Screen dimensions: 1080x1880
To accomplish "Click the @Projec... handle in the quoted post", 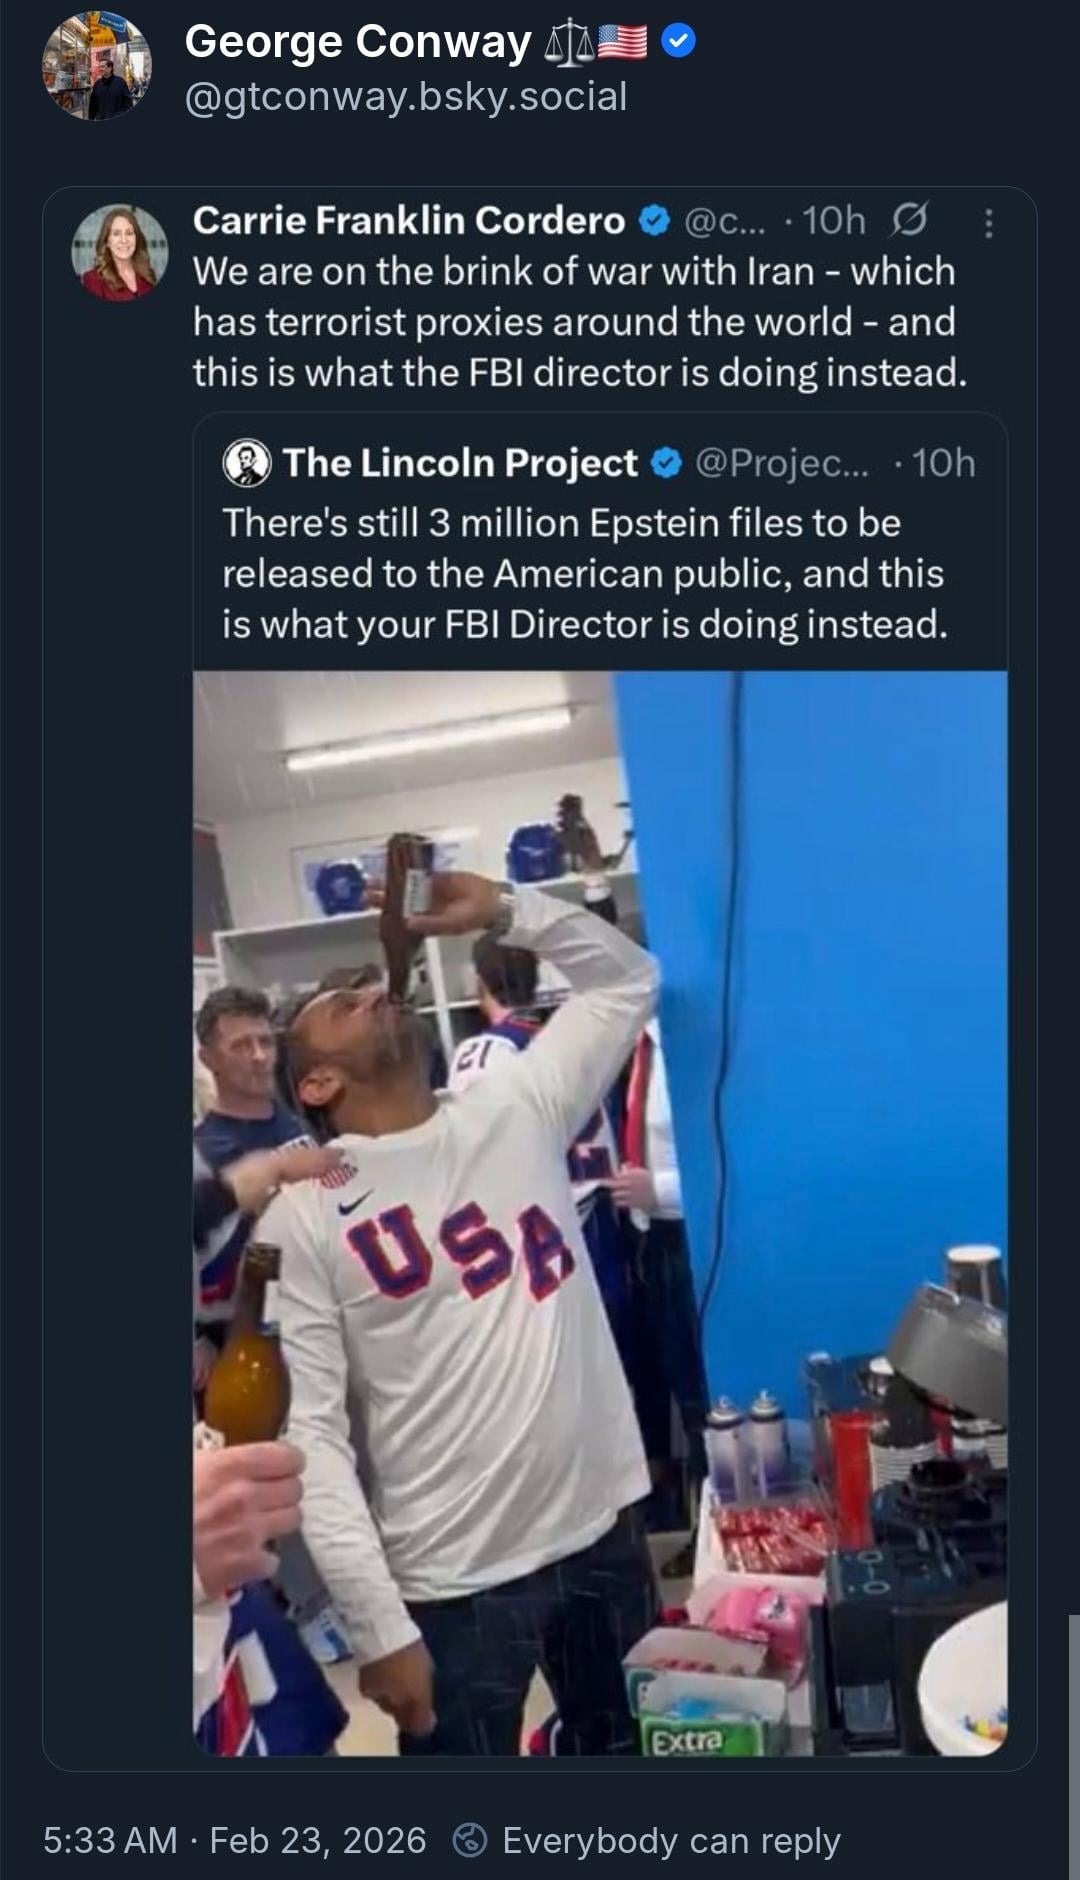I will pos(781,463).
